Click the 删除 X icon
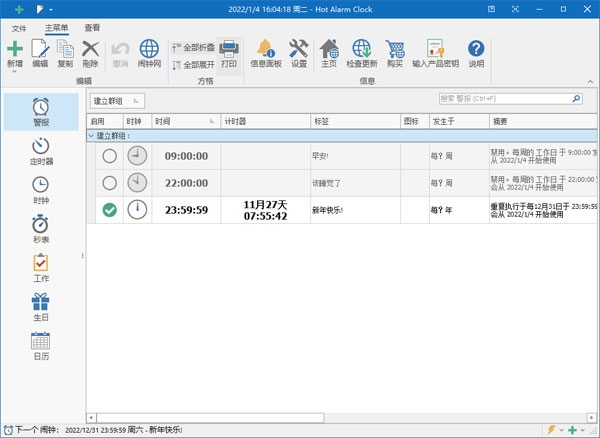 [91, 49]
